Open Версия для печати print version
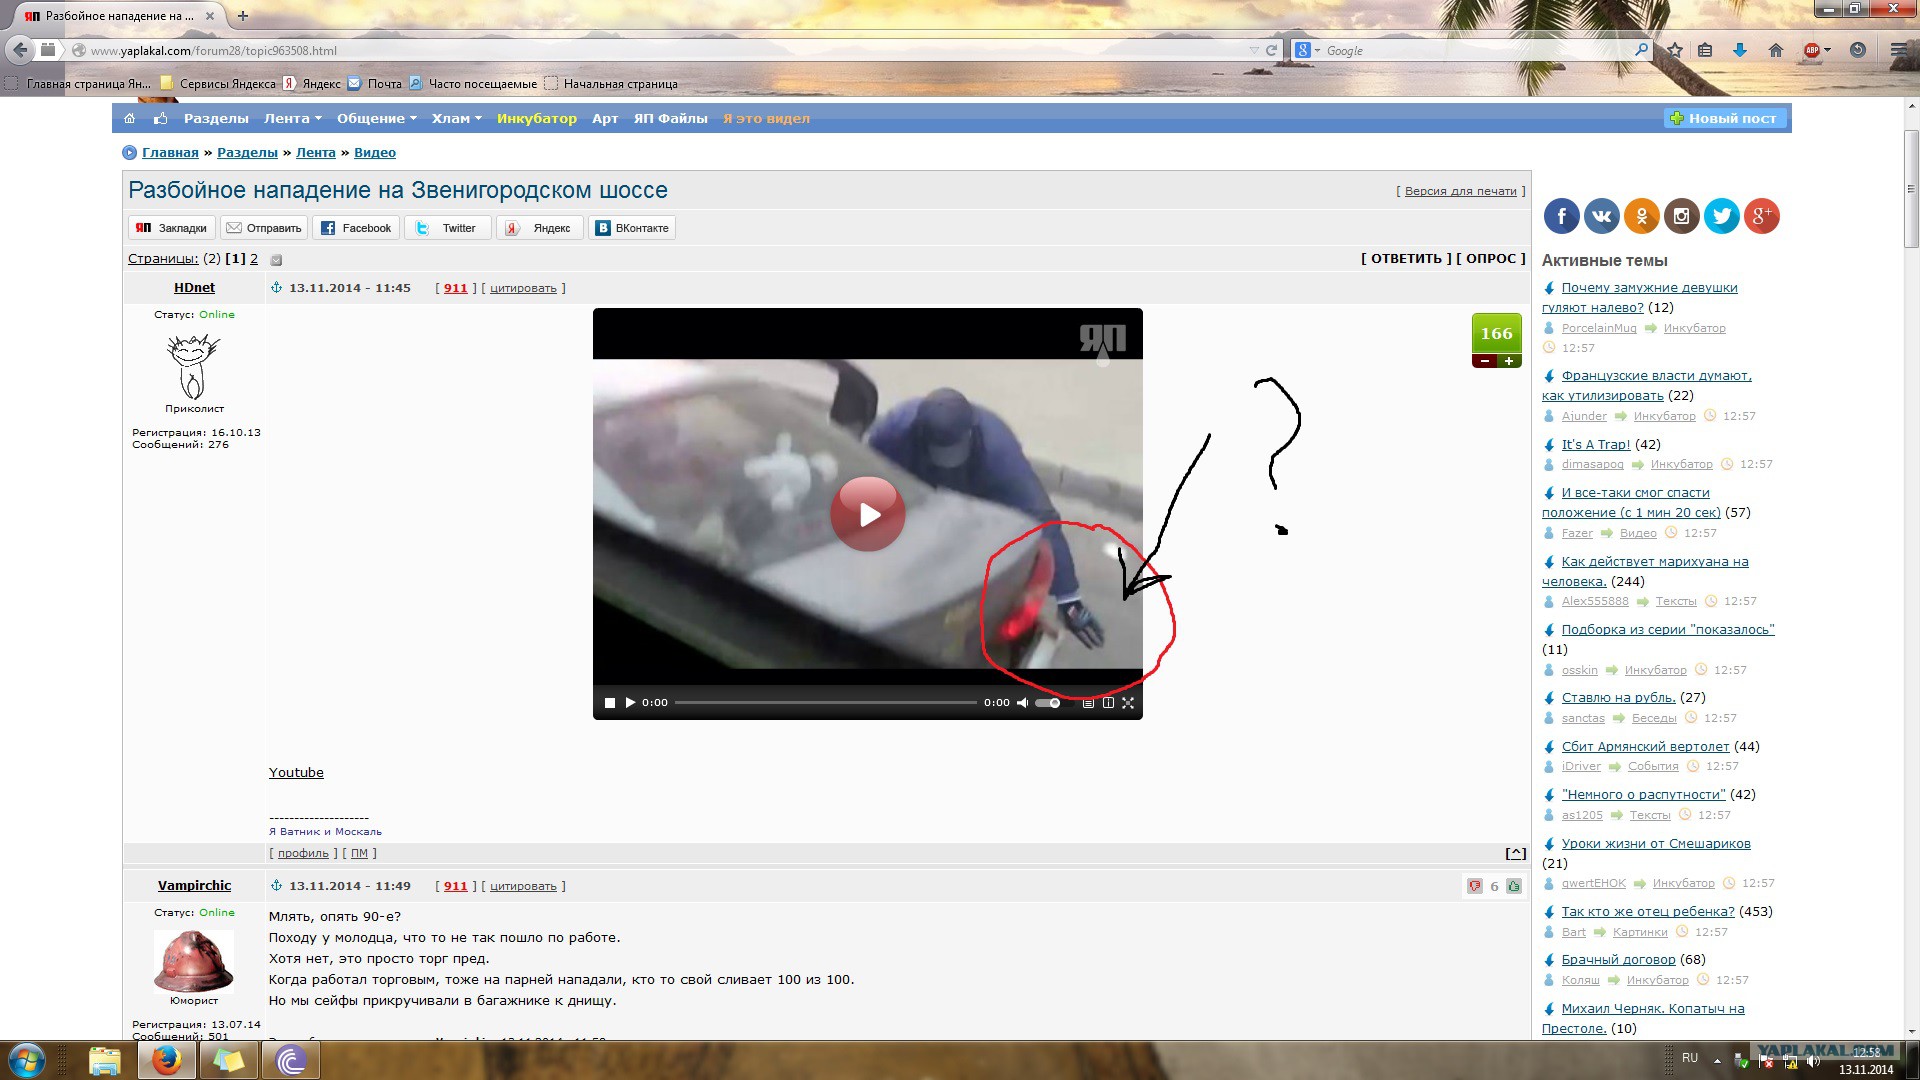This screenshot has width=1920, height=1080. [x=1461, y=191]
